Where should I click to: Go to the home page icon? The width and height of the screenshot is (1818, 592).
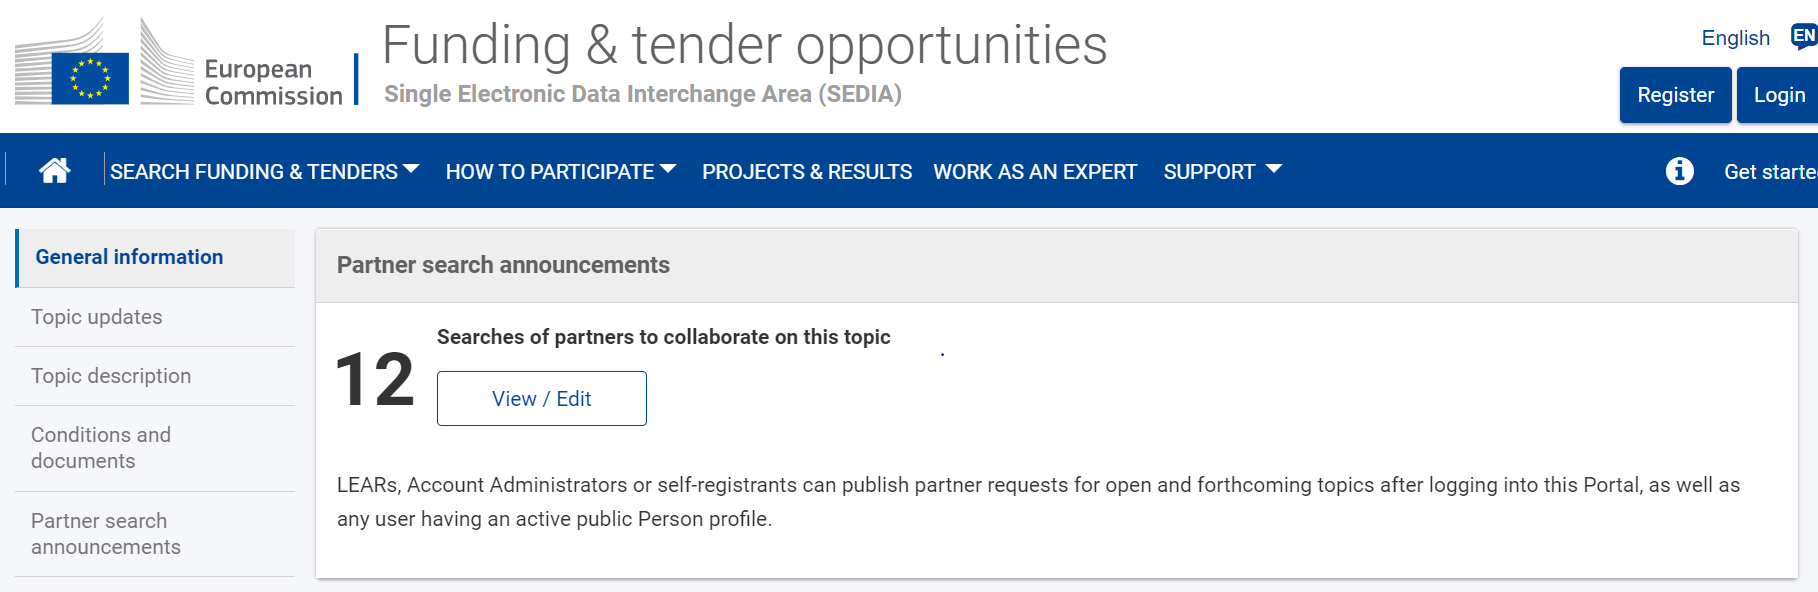coord(55,171)
